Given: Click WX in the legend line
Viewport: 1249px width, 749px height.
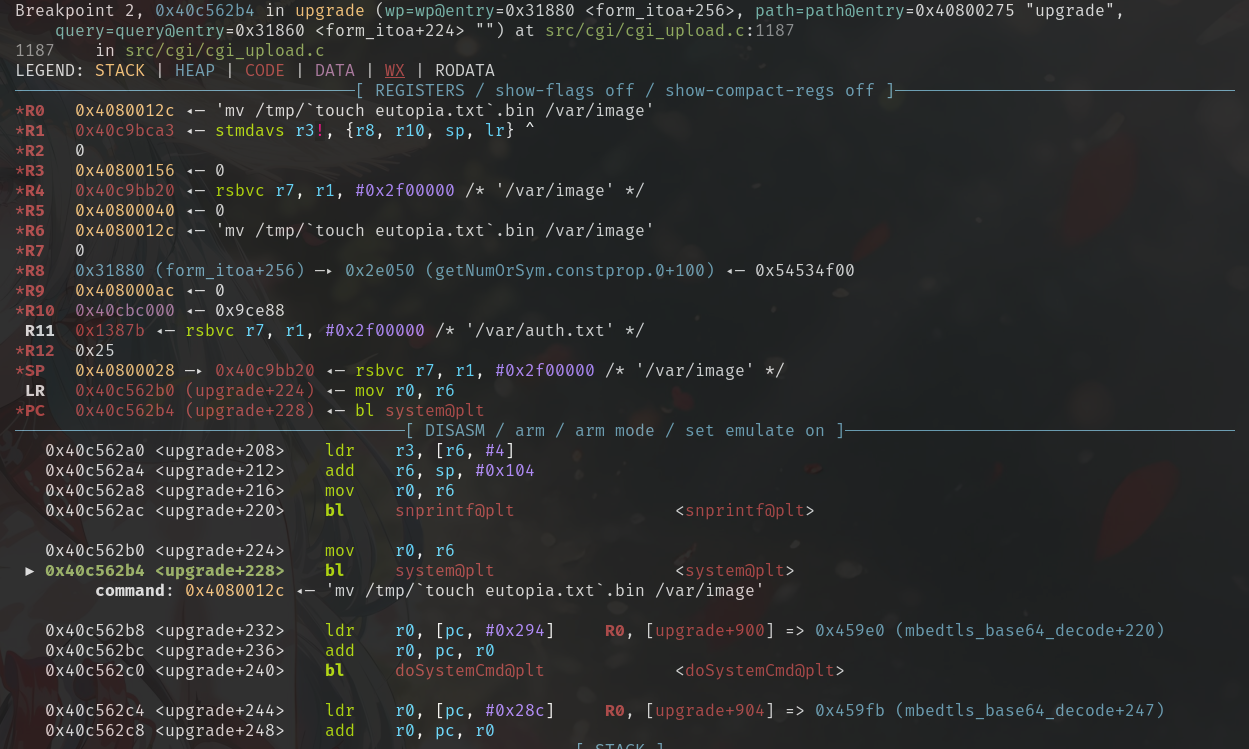Looking at the screenshot, I should coord(395,70).
